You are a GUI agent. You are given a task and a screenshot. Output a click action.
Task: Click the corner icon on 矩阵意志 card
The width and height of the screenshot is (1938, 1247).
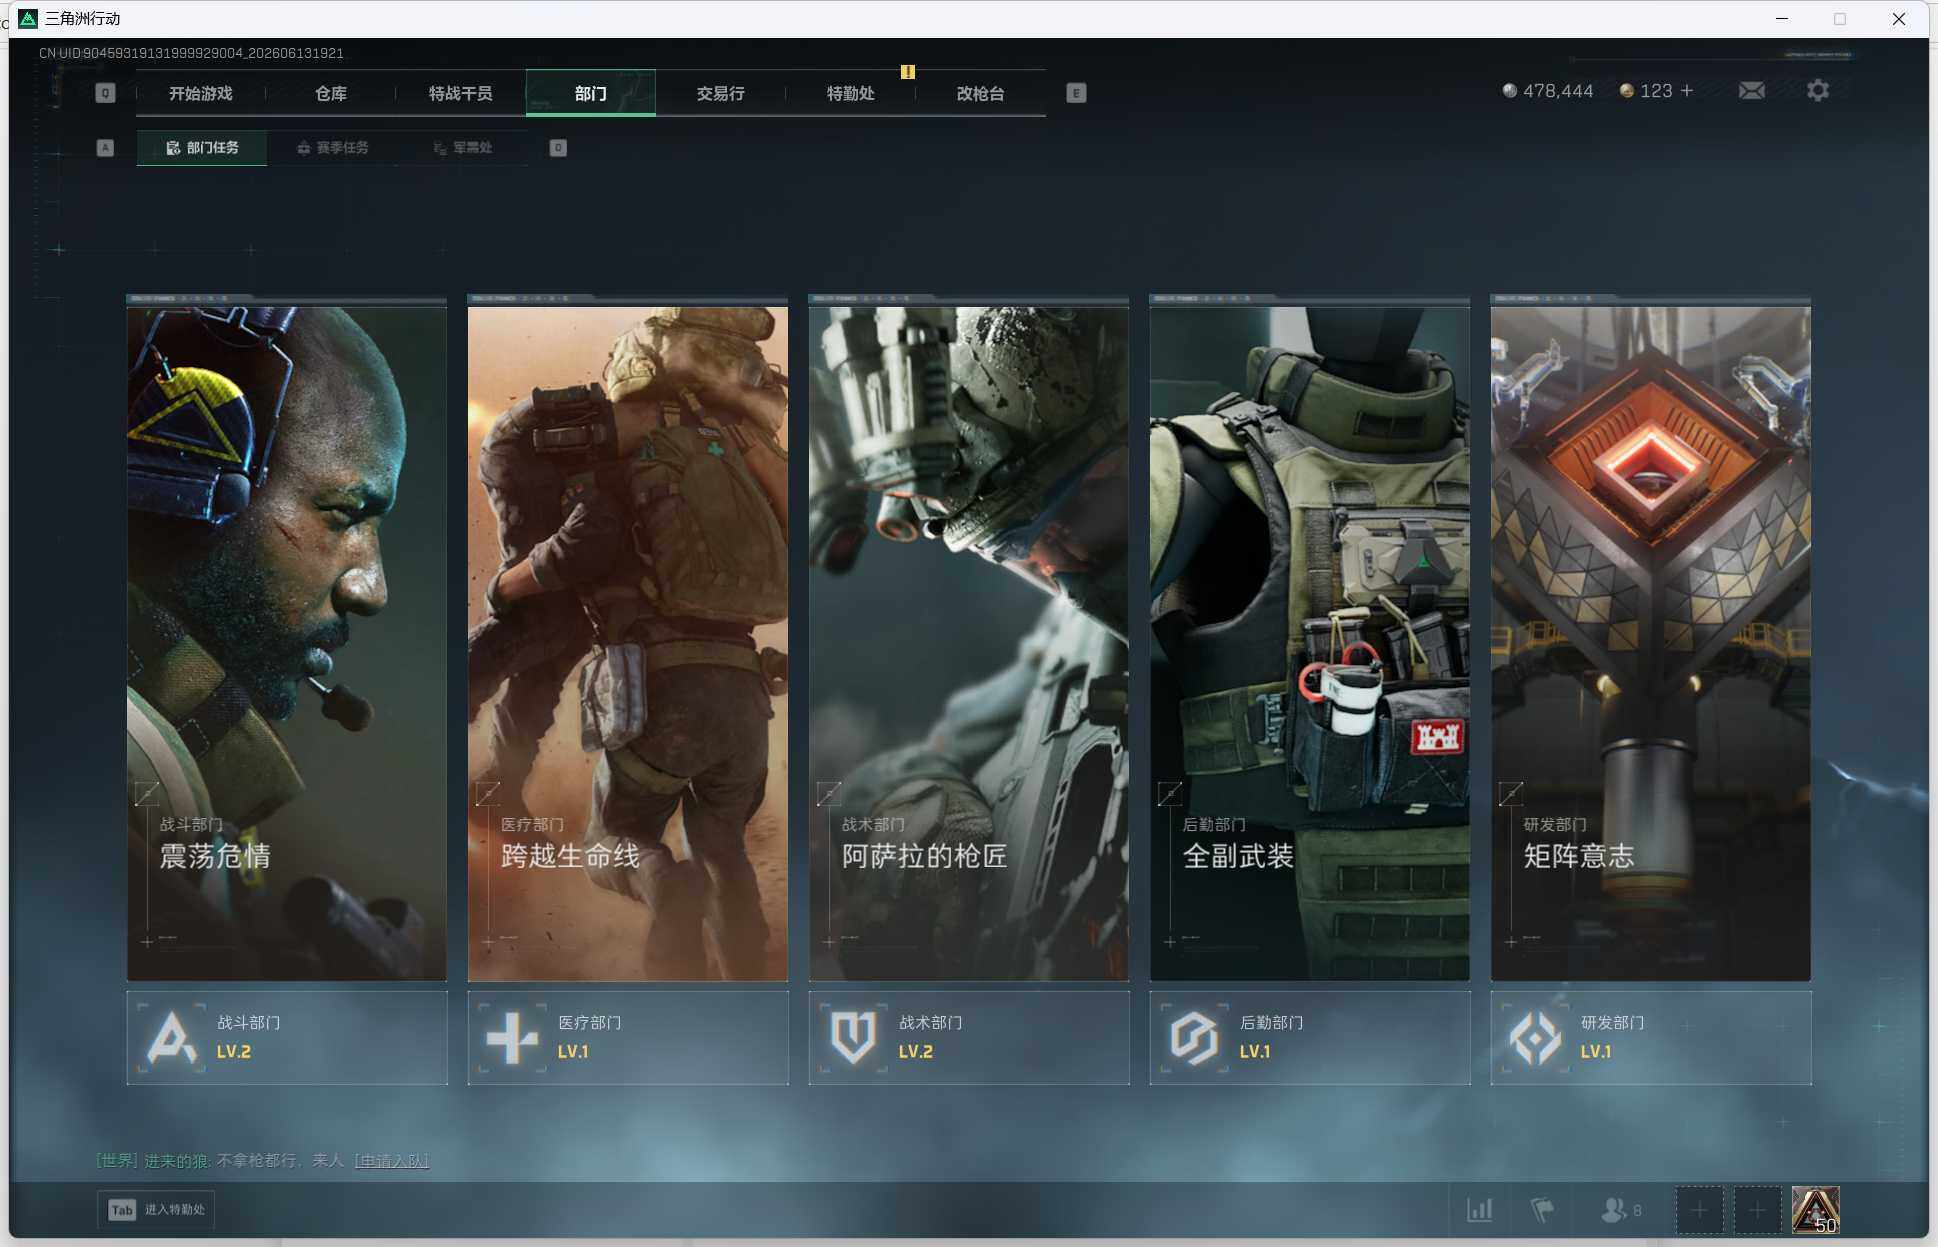coord(1511,794)
